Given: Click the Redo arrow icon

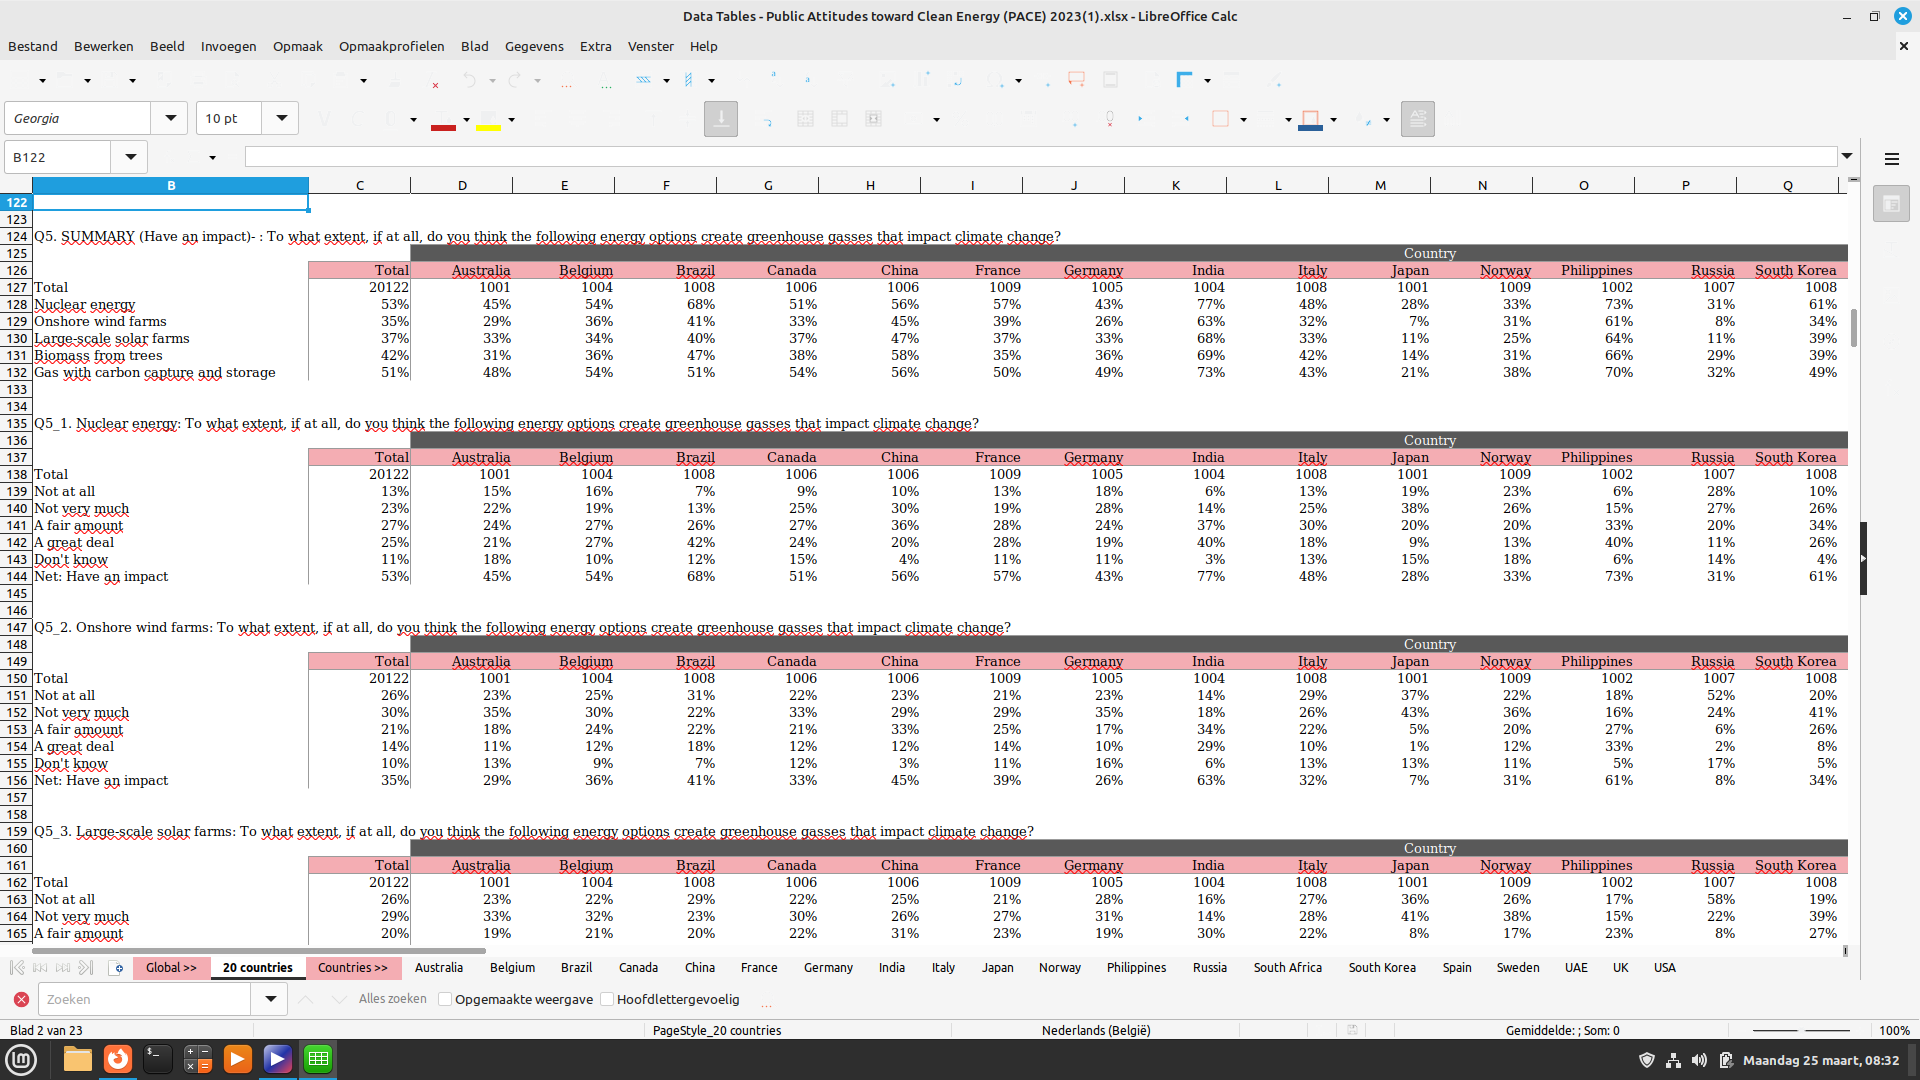Looking at the screenshot, I should [x=514, y=80].
